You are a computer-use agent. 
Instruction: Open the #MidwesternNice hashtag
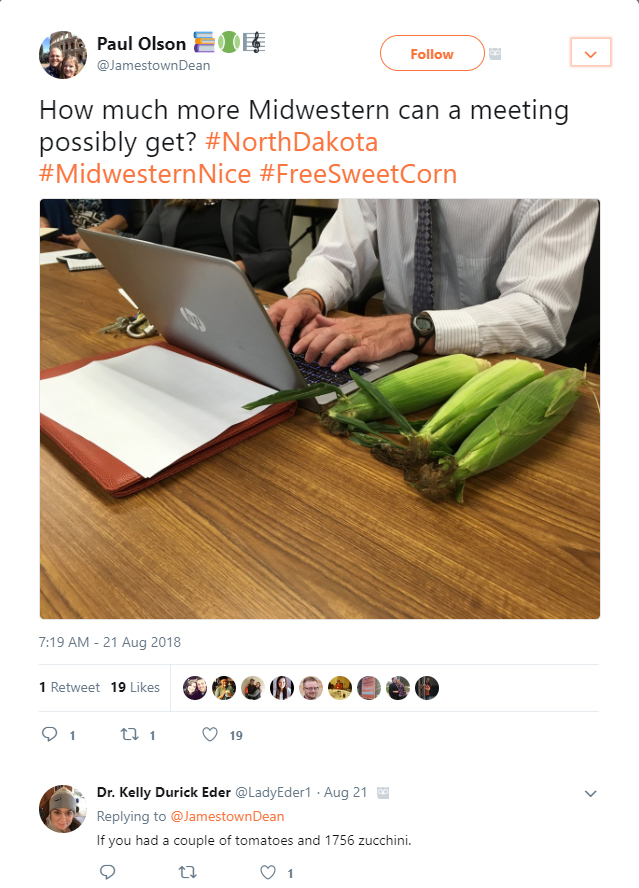tap(145, 173)
